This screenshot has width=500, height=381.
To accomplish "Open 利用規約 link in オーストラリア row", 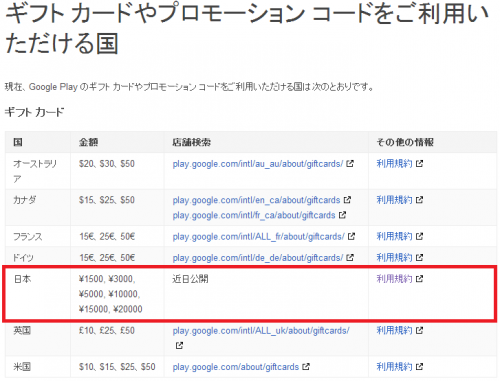I will click(x=394, y=164).
